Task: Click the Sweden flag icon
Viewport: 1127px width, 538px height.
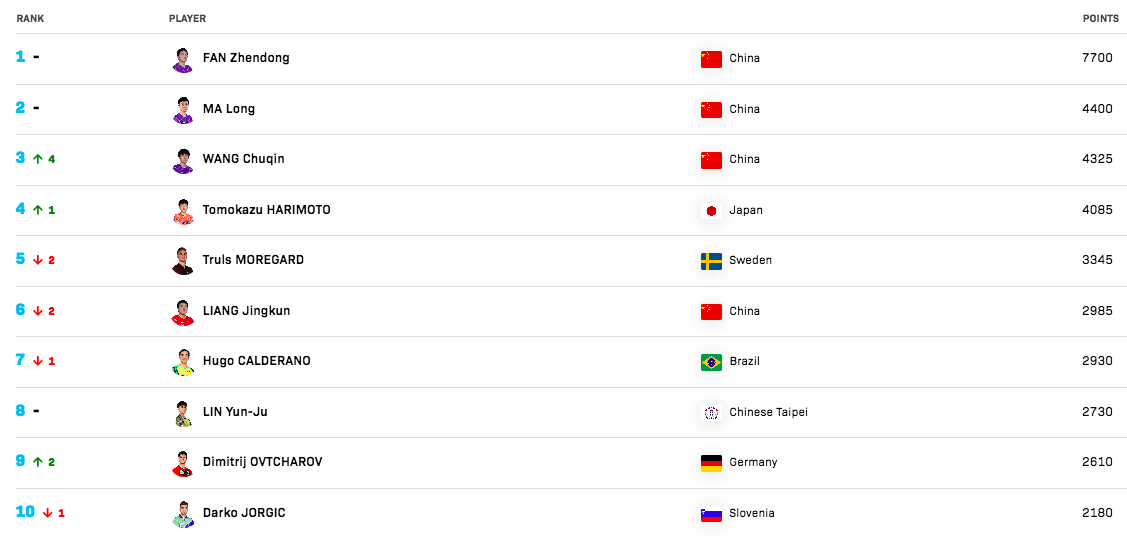Action: pyautogui.click(x=711, y=261)
